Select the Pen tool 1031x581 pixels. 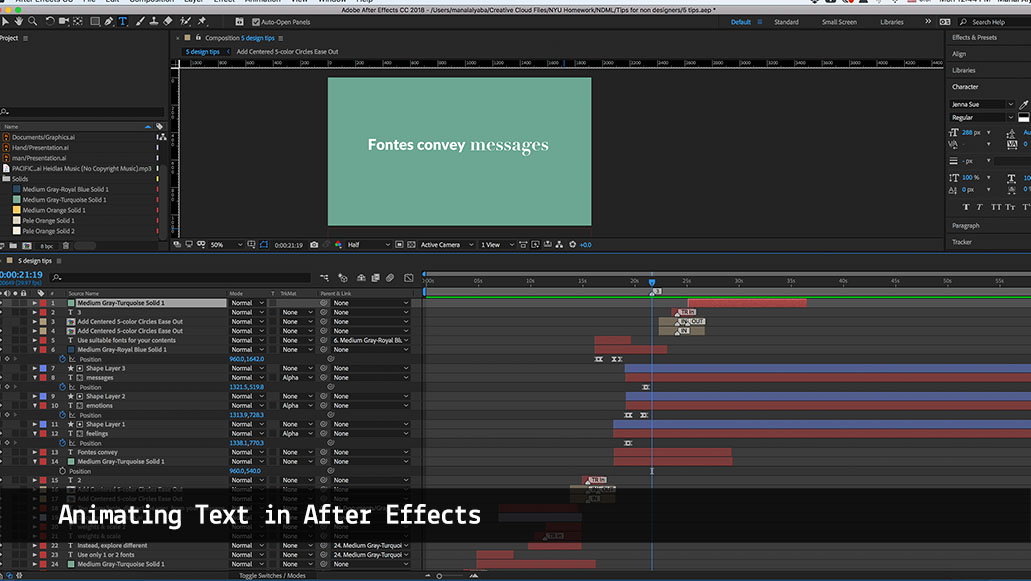[108, 21]
